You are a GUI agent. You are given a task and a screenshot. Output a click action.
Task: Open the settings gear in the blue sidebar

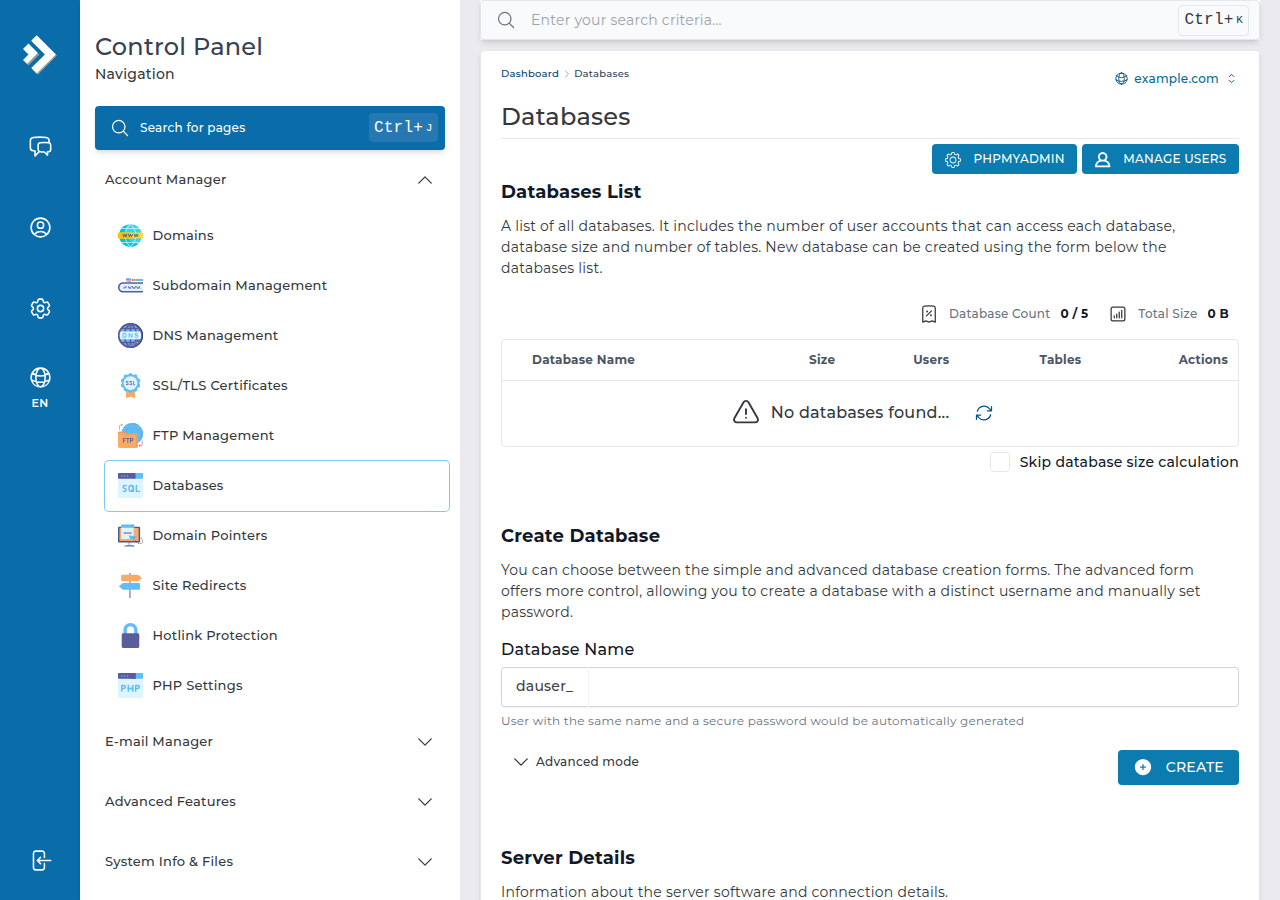[40, 308]
